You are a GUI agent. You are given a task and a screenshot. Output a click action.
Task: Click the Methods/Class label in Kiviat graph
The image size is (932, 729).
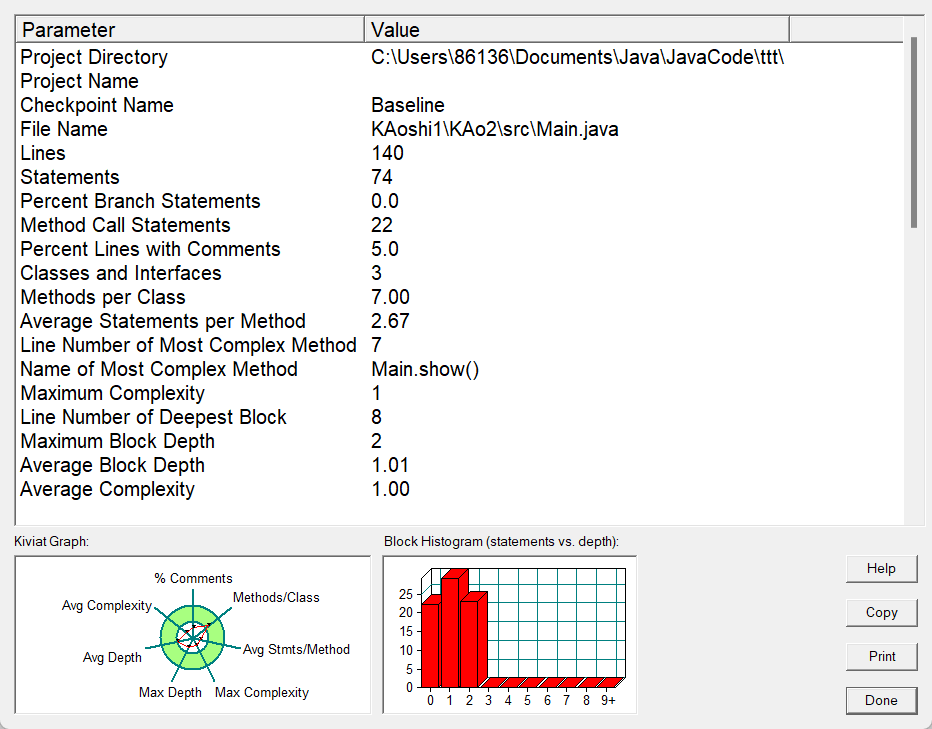(x=276, y=598)
